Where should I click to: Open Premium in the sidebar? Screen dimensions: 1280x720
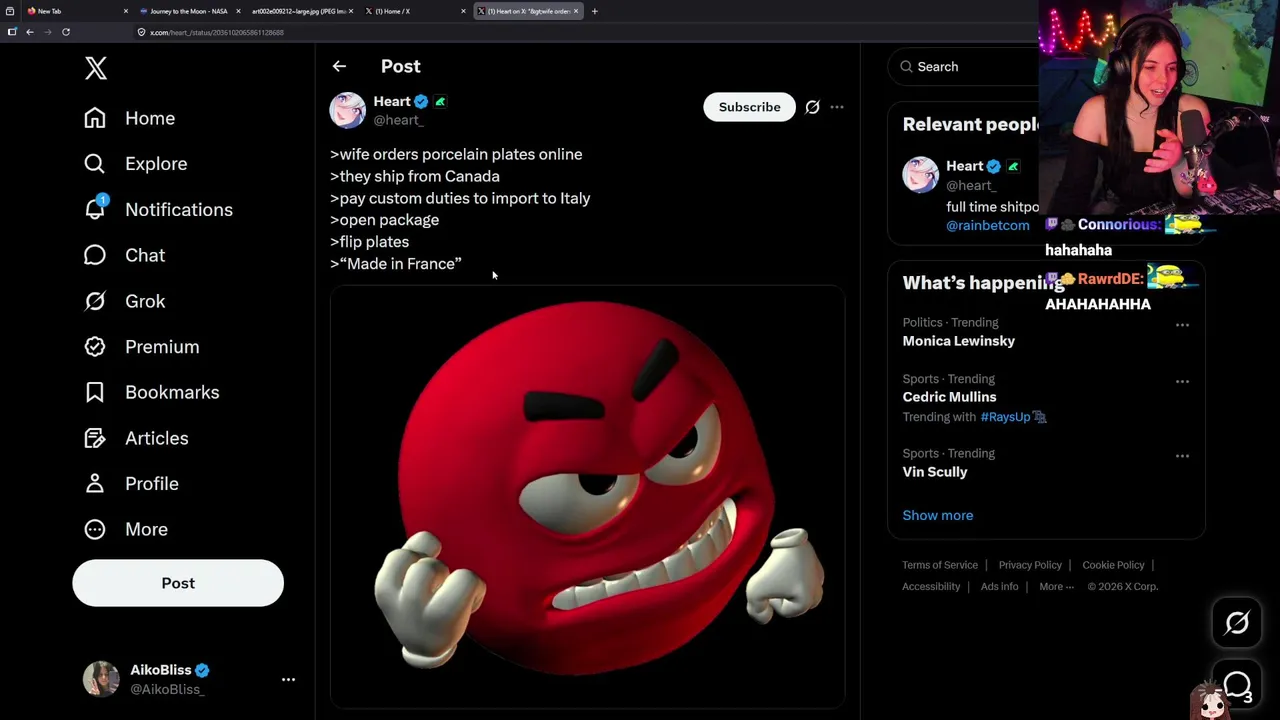tap(141, 347)
